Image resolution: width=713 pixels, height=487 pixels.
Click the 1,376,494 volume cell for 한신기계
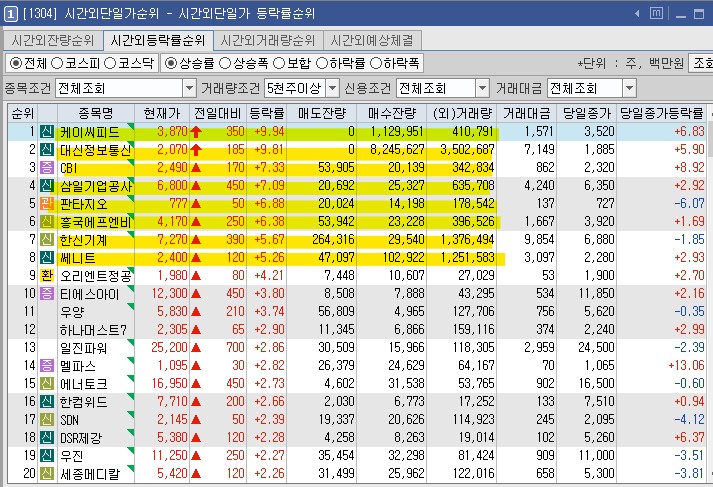(x=467, y=240)
